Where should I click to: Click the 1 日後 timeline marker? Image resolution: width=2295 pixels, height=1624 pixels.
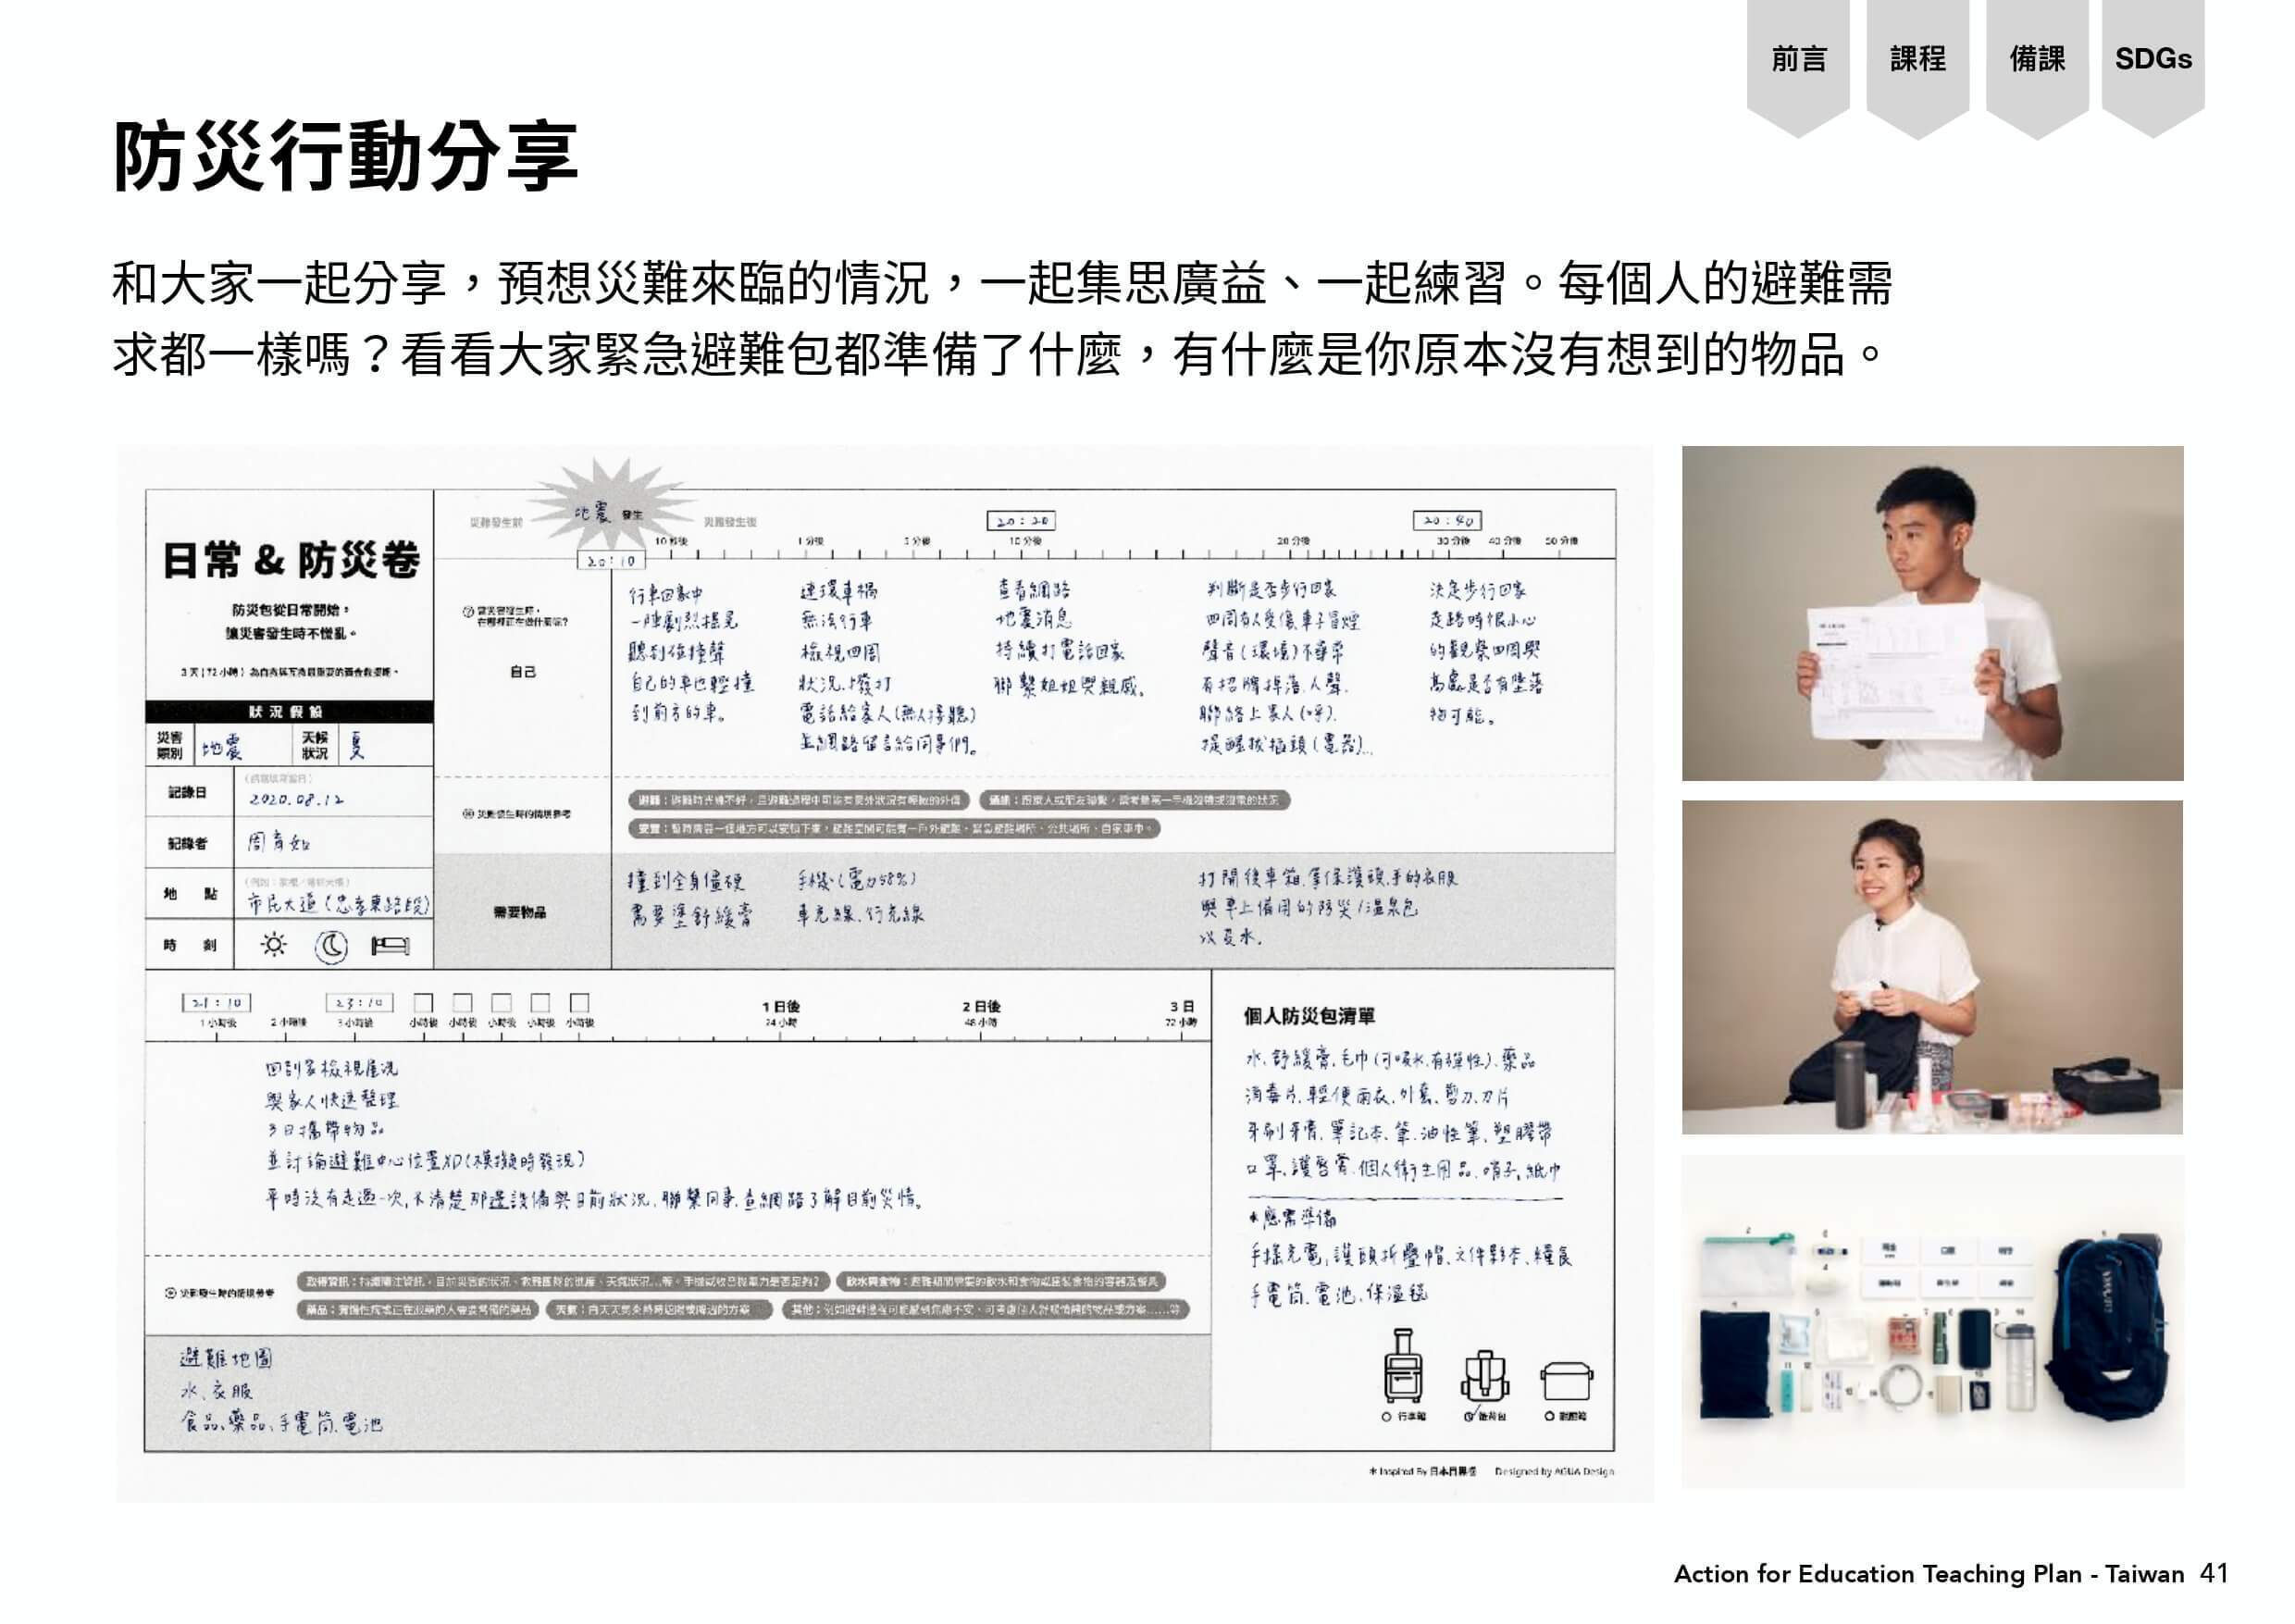[781, 1014]
